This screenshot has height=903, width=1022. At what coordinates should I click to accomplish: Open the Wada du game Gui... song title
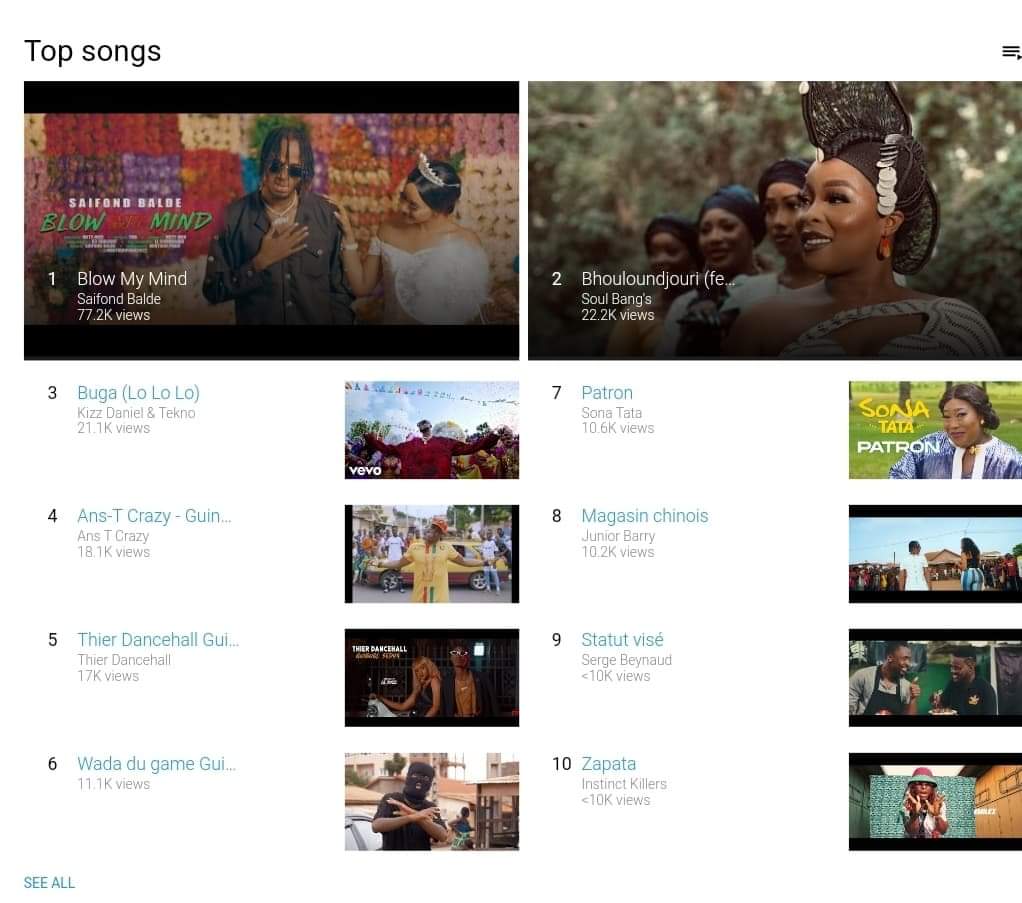pos(156,763)
